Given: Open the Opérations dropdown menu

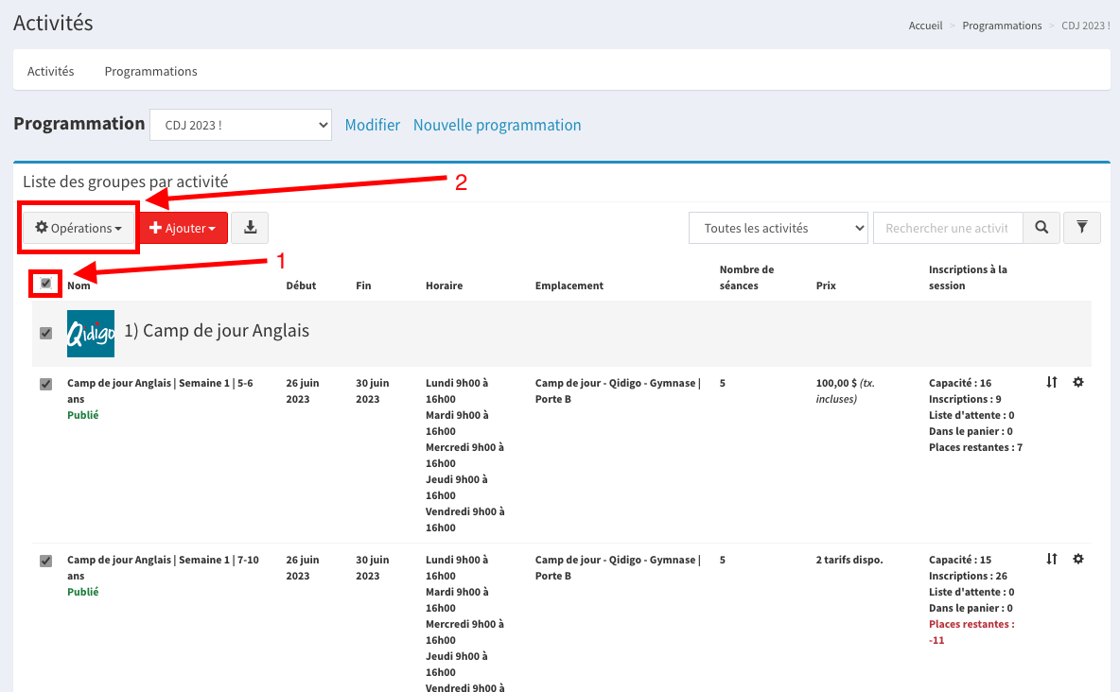Looking at the screenshot, I should [79, 228].
